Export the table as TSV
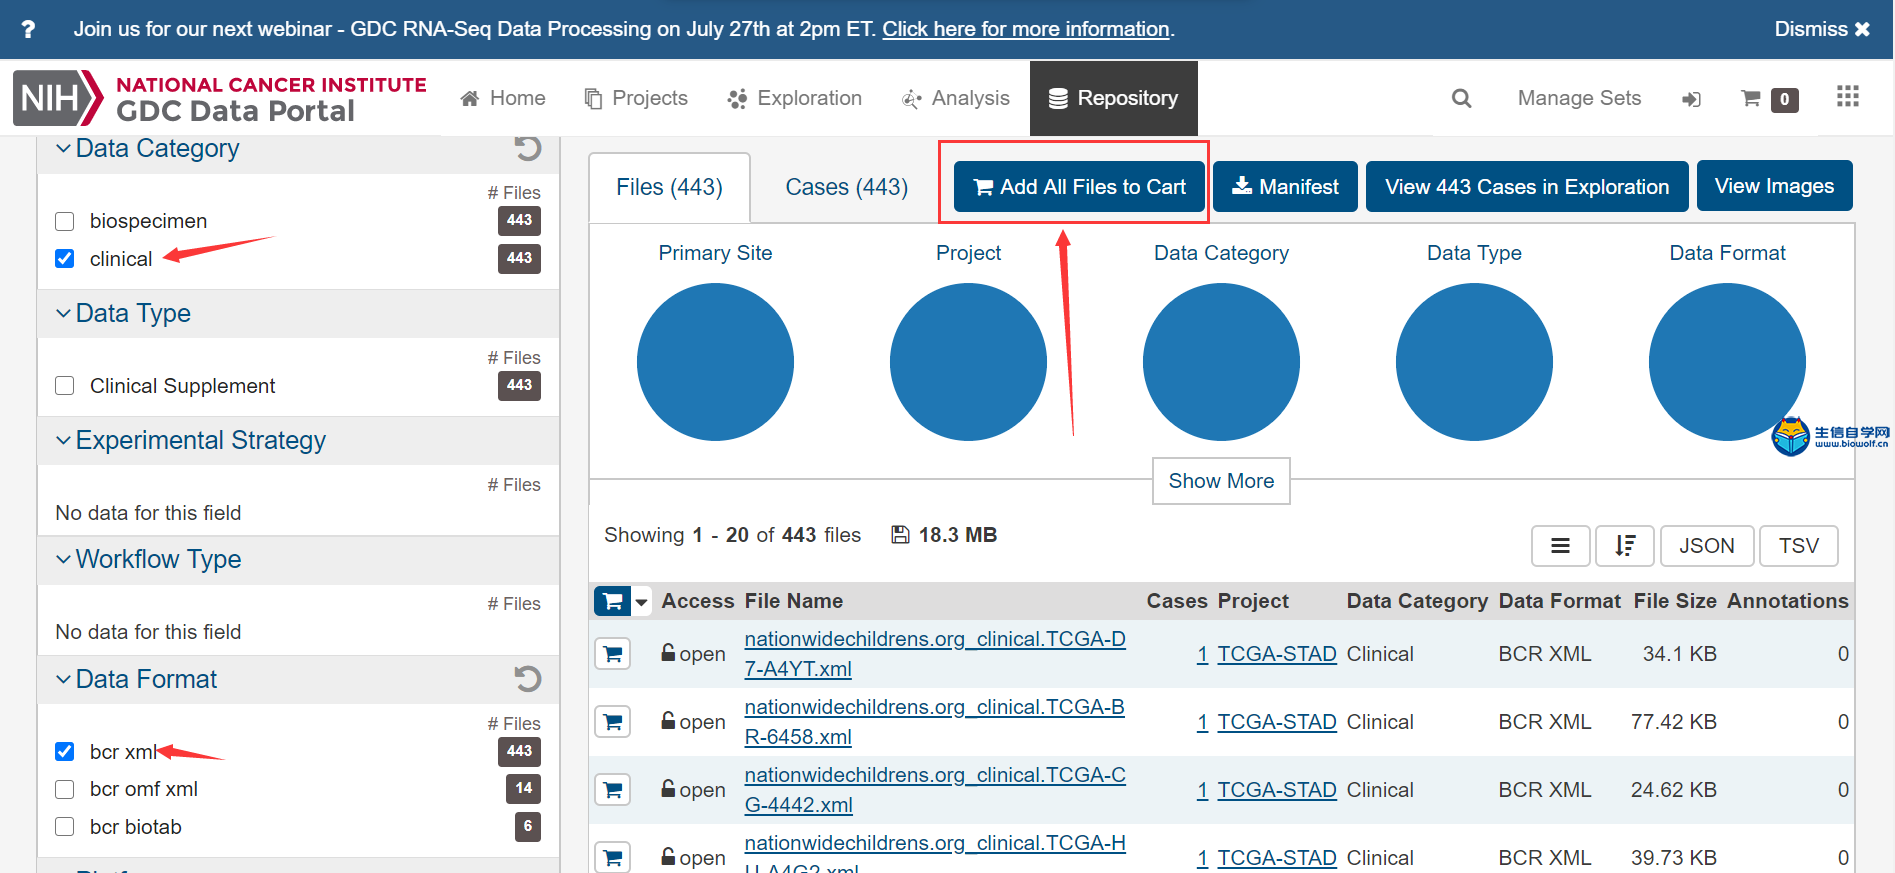The width and height of the screenshot is (1895, 873). pos(1798,546)
